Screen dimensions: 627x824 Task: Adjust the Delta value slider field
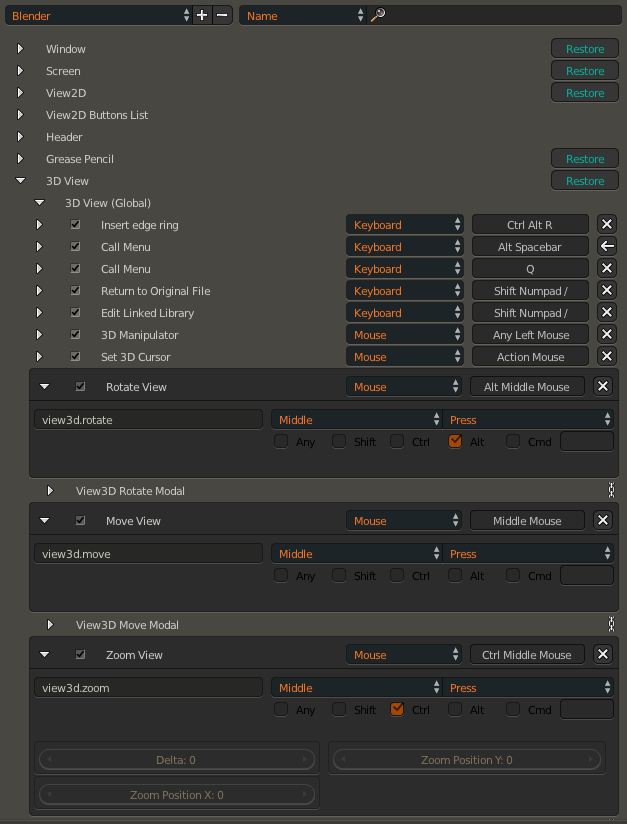pos(176,759)
